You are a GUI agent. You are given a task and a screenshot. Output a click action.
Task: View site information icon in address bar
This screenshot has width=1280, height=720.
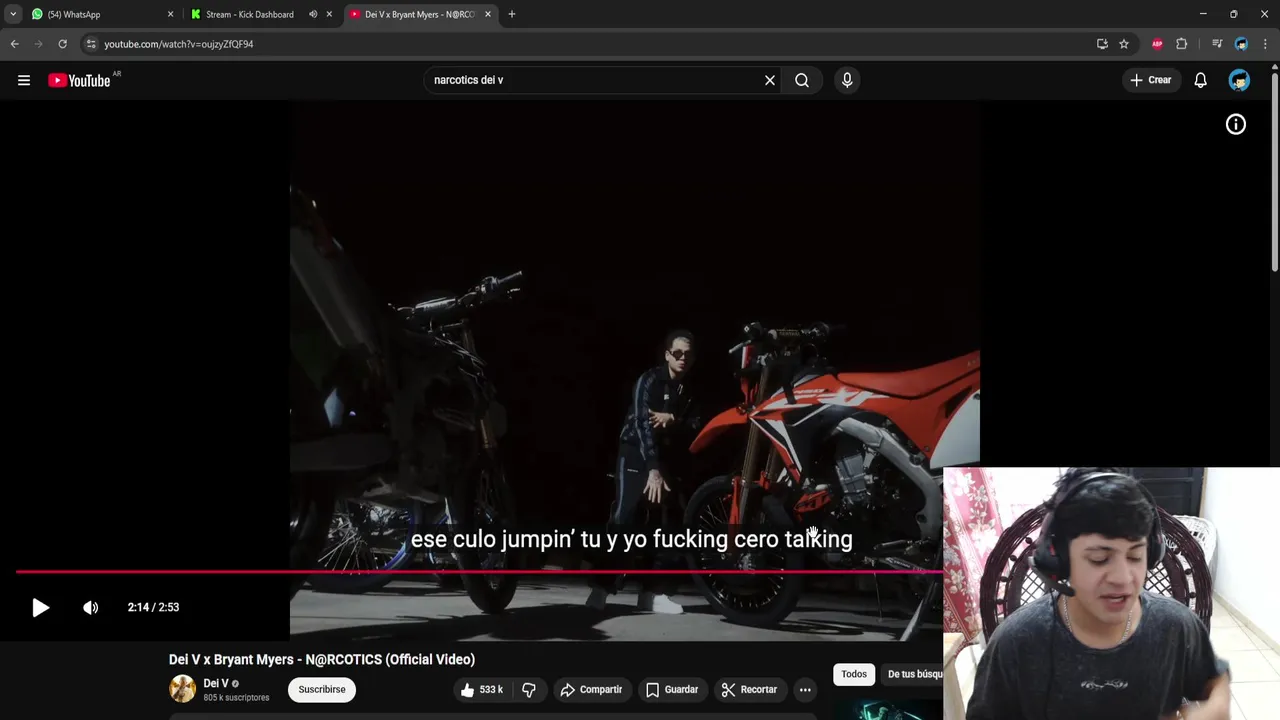pos(91,44)
